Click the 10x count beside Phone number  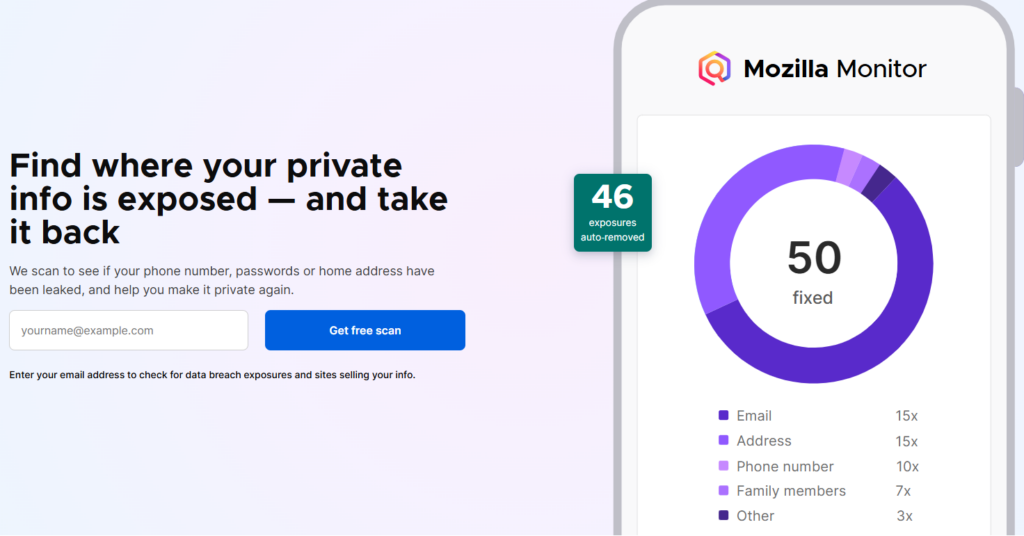[x=906, y=466]
